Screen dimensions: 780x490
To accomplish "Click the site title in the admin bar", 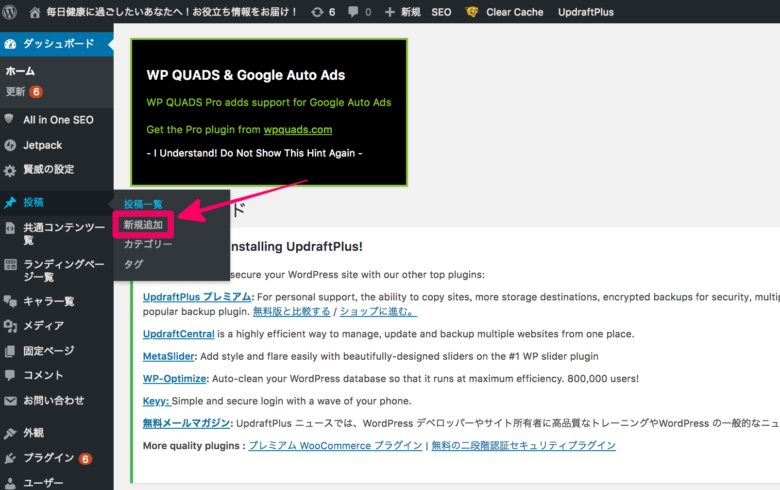I will (x=172, y=12).
